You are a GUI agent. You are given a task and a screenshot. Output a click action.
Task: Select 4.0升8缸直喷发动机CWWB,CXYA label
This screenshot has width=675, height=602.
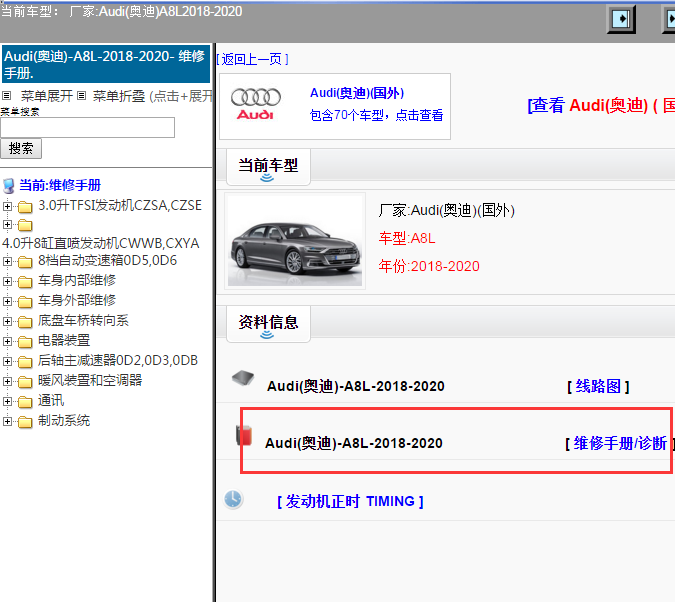(x=101, y=243)
